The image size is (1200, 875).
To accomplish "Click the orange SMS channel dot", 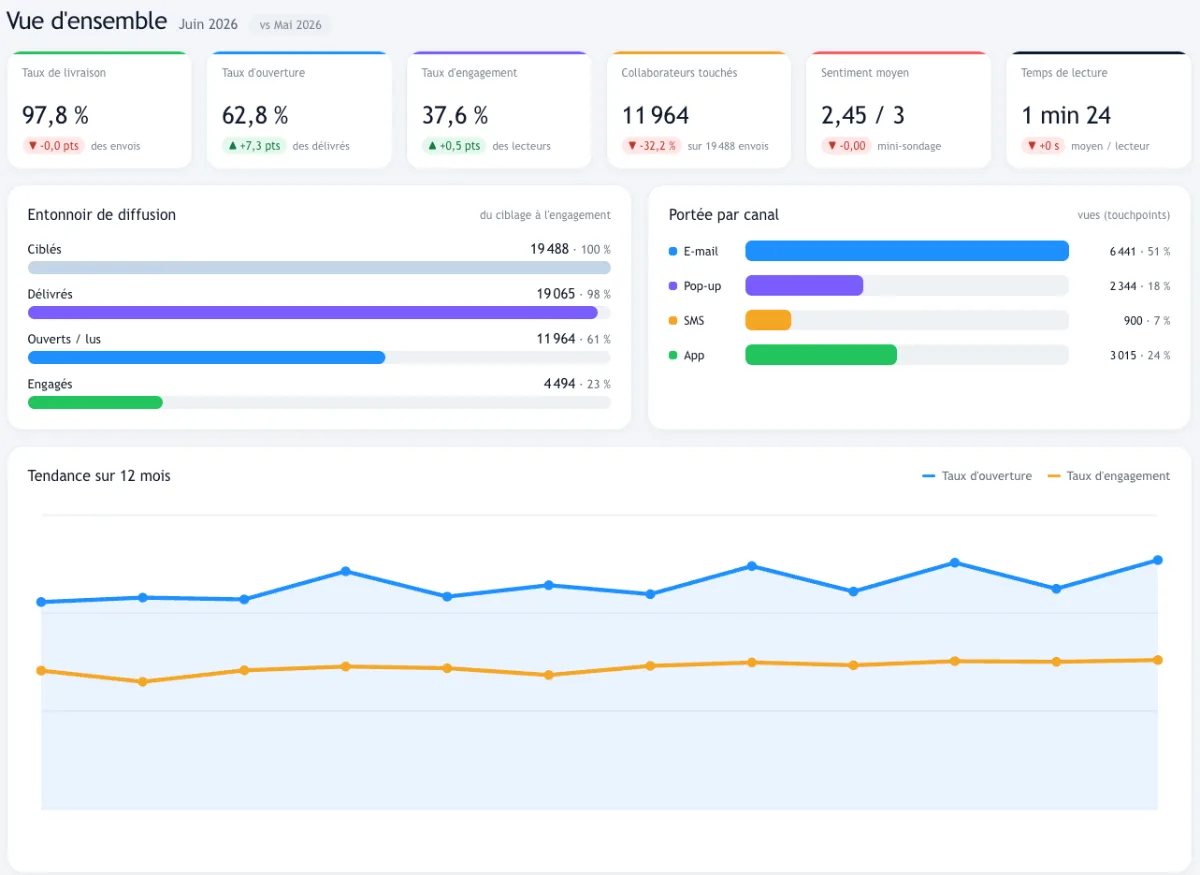I will coord(673,320).
